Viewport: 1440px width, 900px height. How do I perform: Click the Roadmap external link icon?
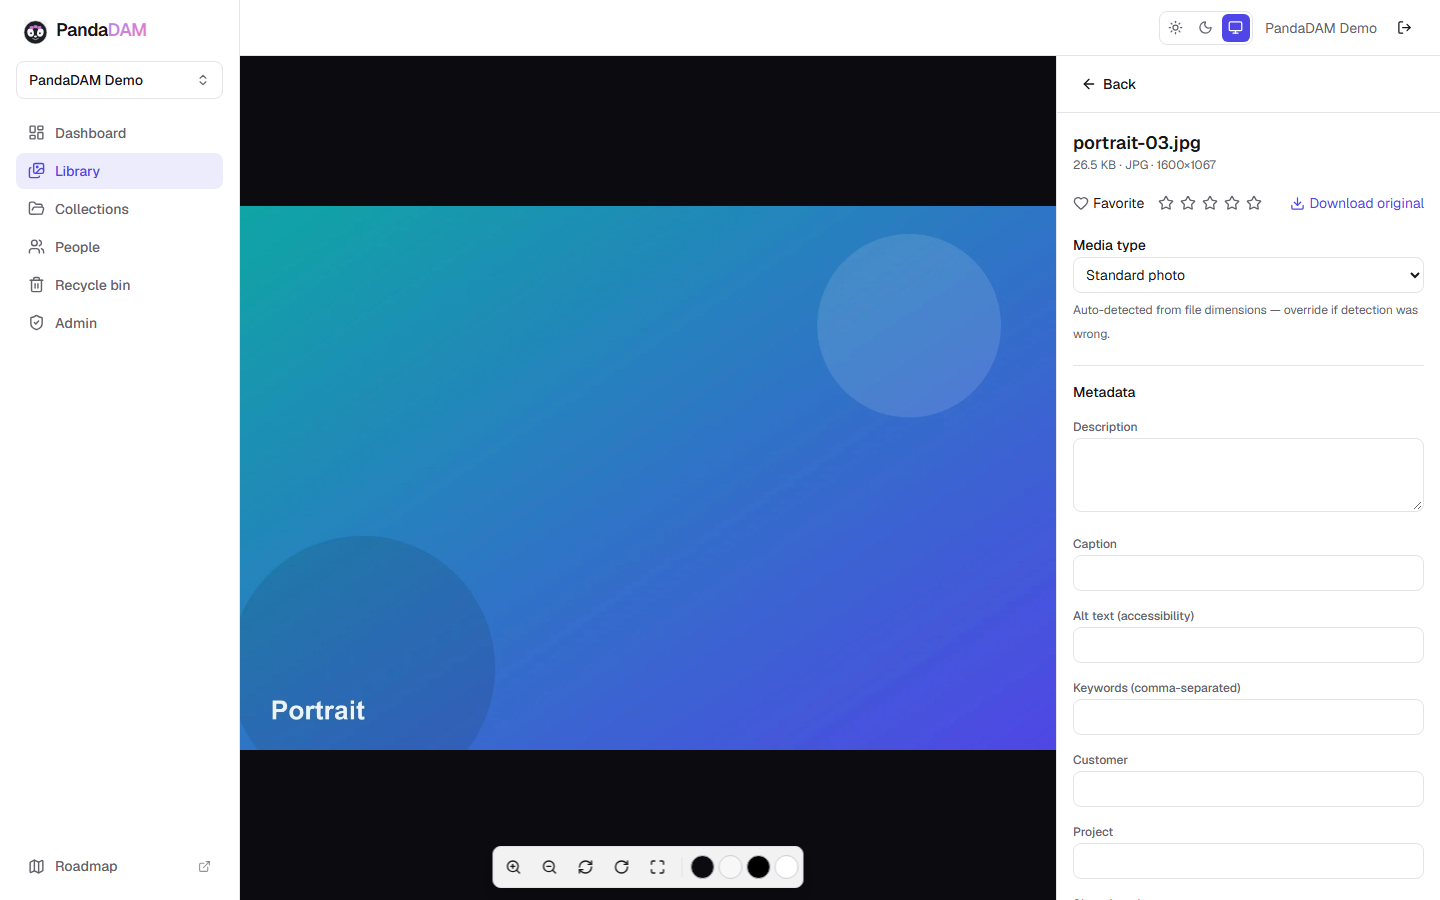pos(204,866)
